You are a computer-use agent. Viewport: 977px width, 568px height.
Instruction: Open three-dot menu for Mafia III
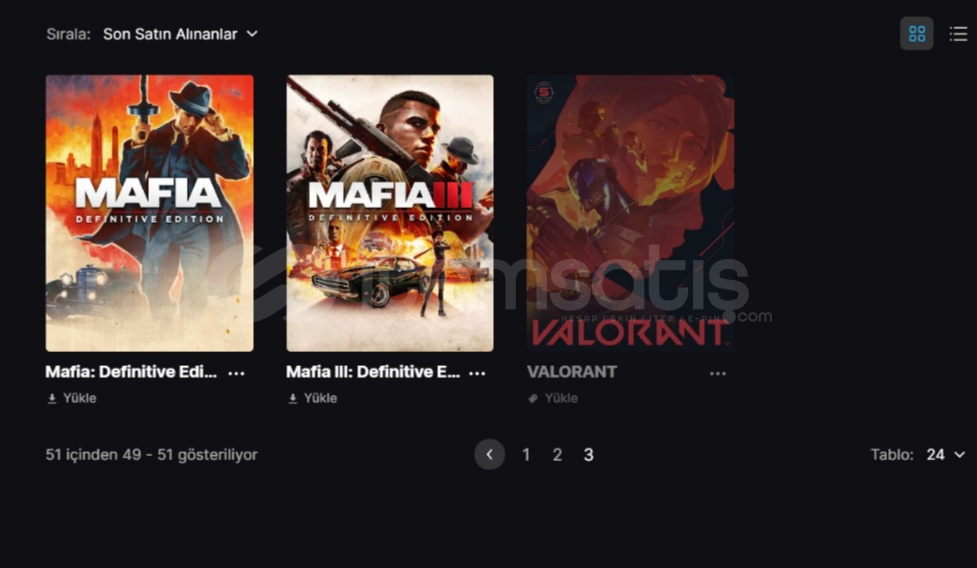coord(477,373)
